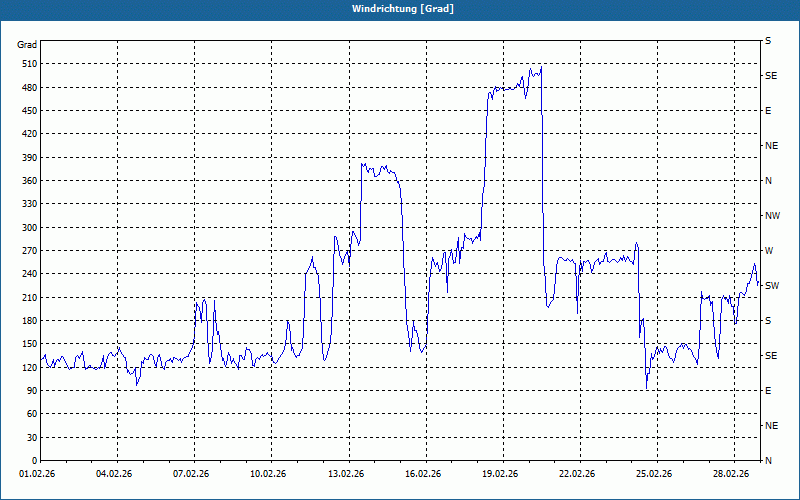Click the y-axis value 420

pyautogui.click(x=30, y=134)
